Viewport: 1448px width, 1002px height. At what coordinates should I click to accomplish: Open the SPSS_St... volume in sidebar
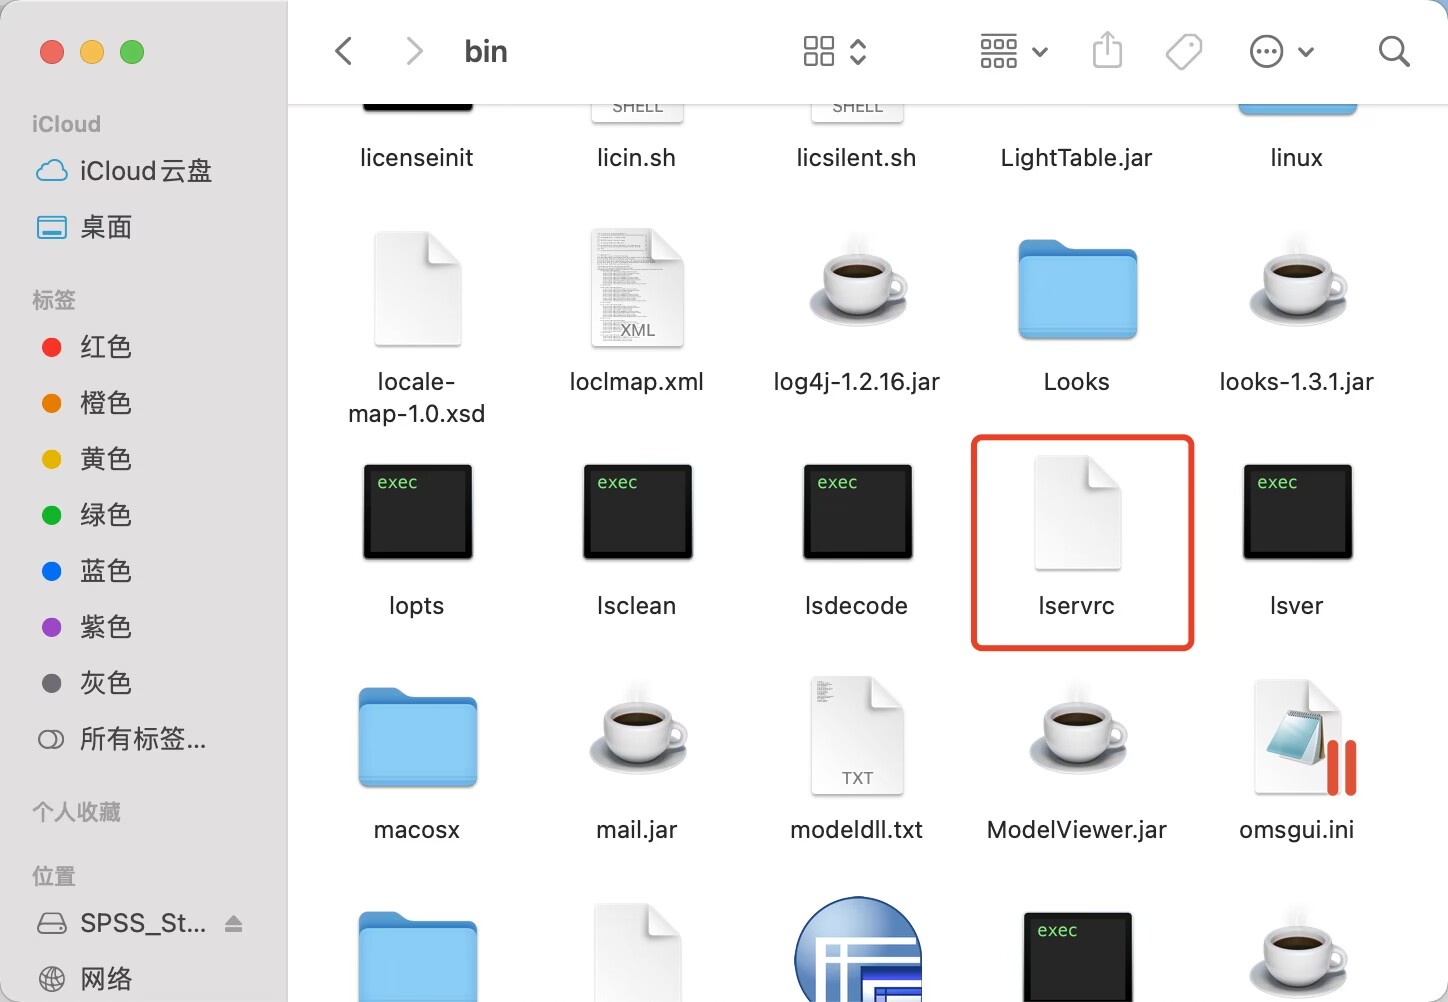click(x=121, y=923)
